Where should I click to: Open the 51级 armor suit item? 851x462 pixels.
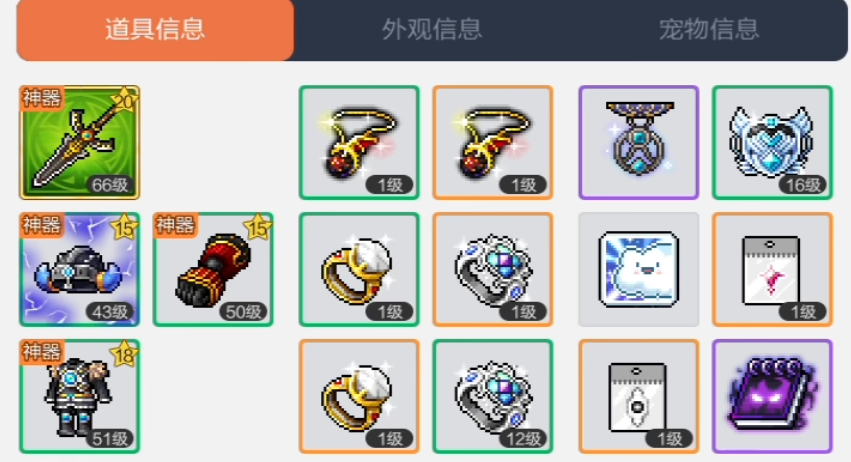[x=80, y=396]
